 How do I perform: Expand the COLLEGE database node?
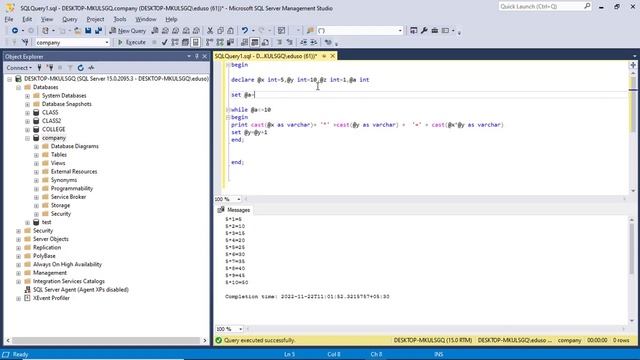[x=27, y=130]
